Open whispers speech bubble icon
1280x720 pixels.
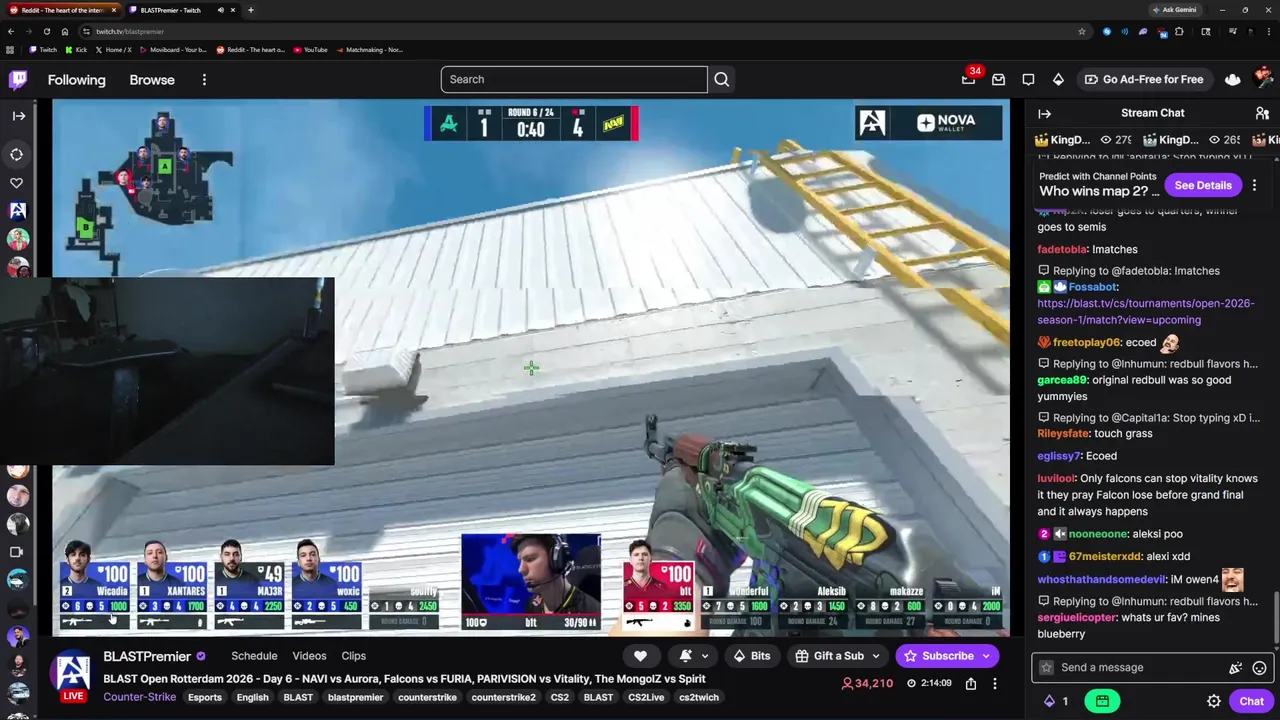click(x=1028, y=79)
